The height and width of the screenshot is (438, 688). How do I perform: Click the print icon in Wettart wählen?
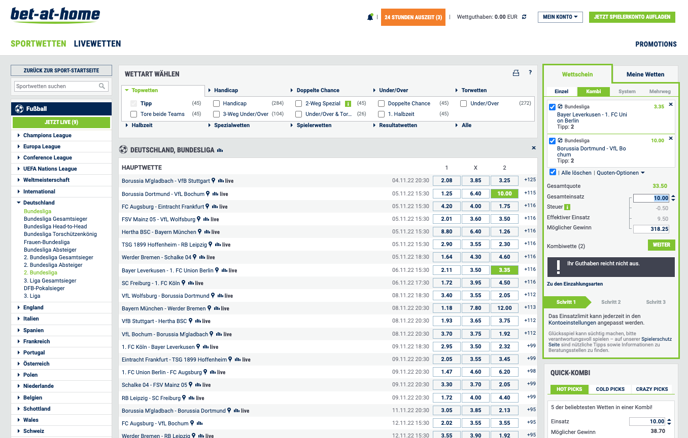pos(516,73)
